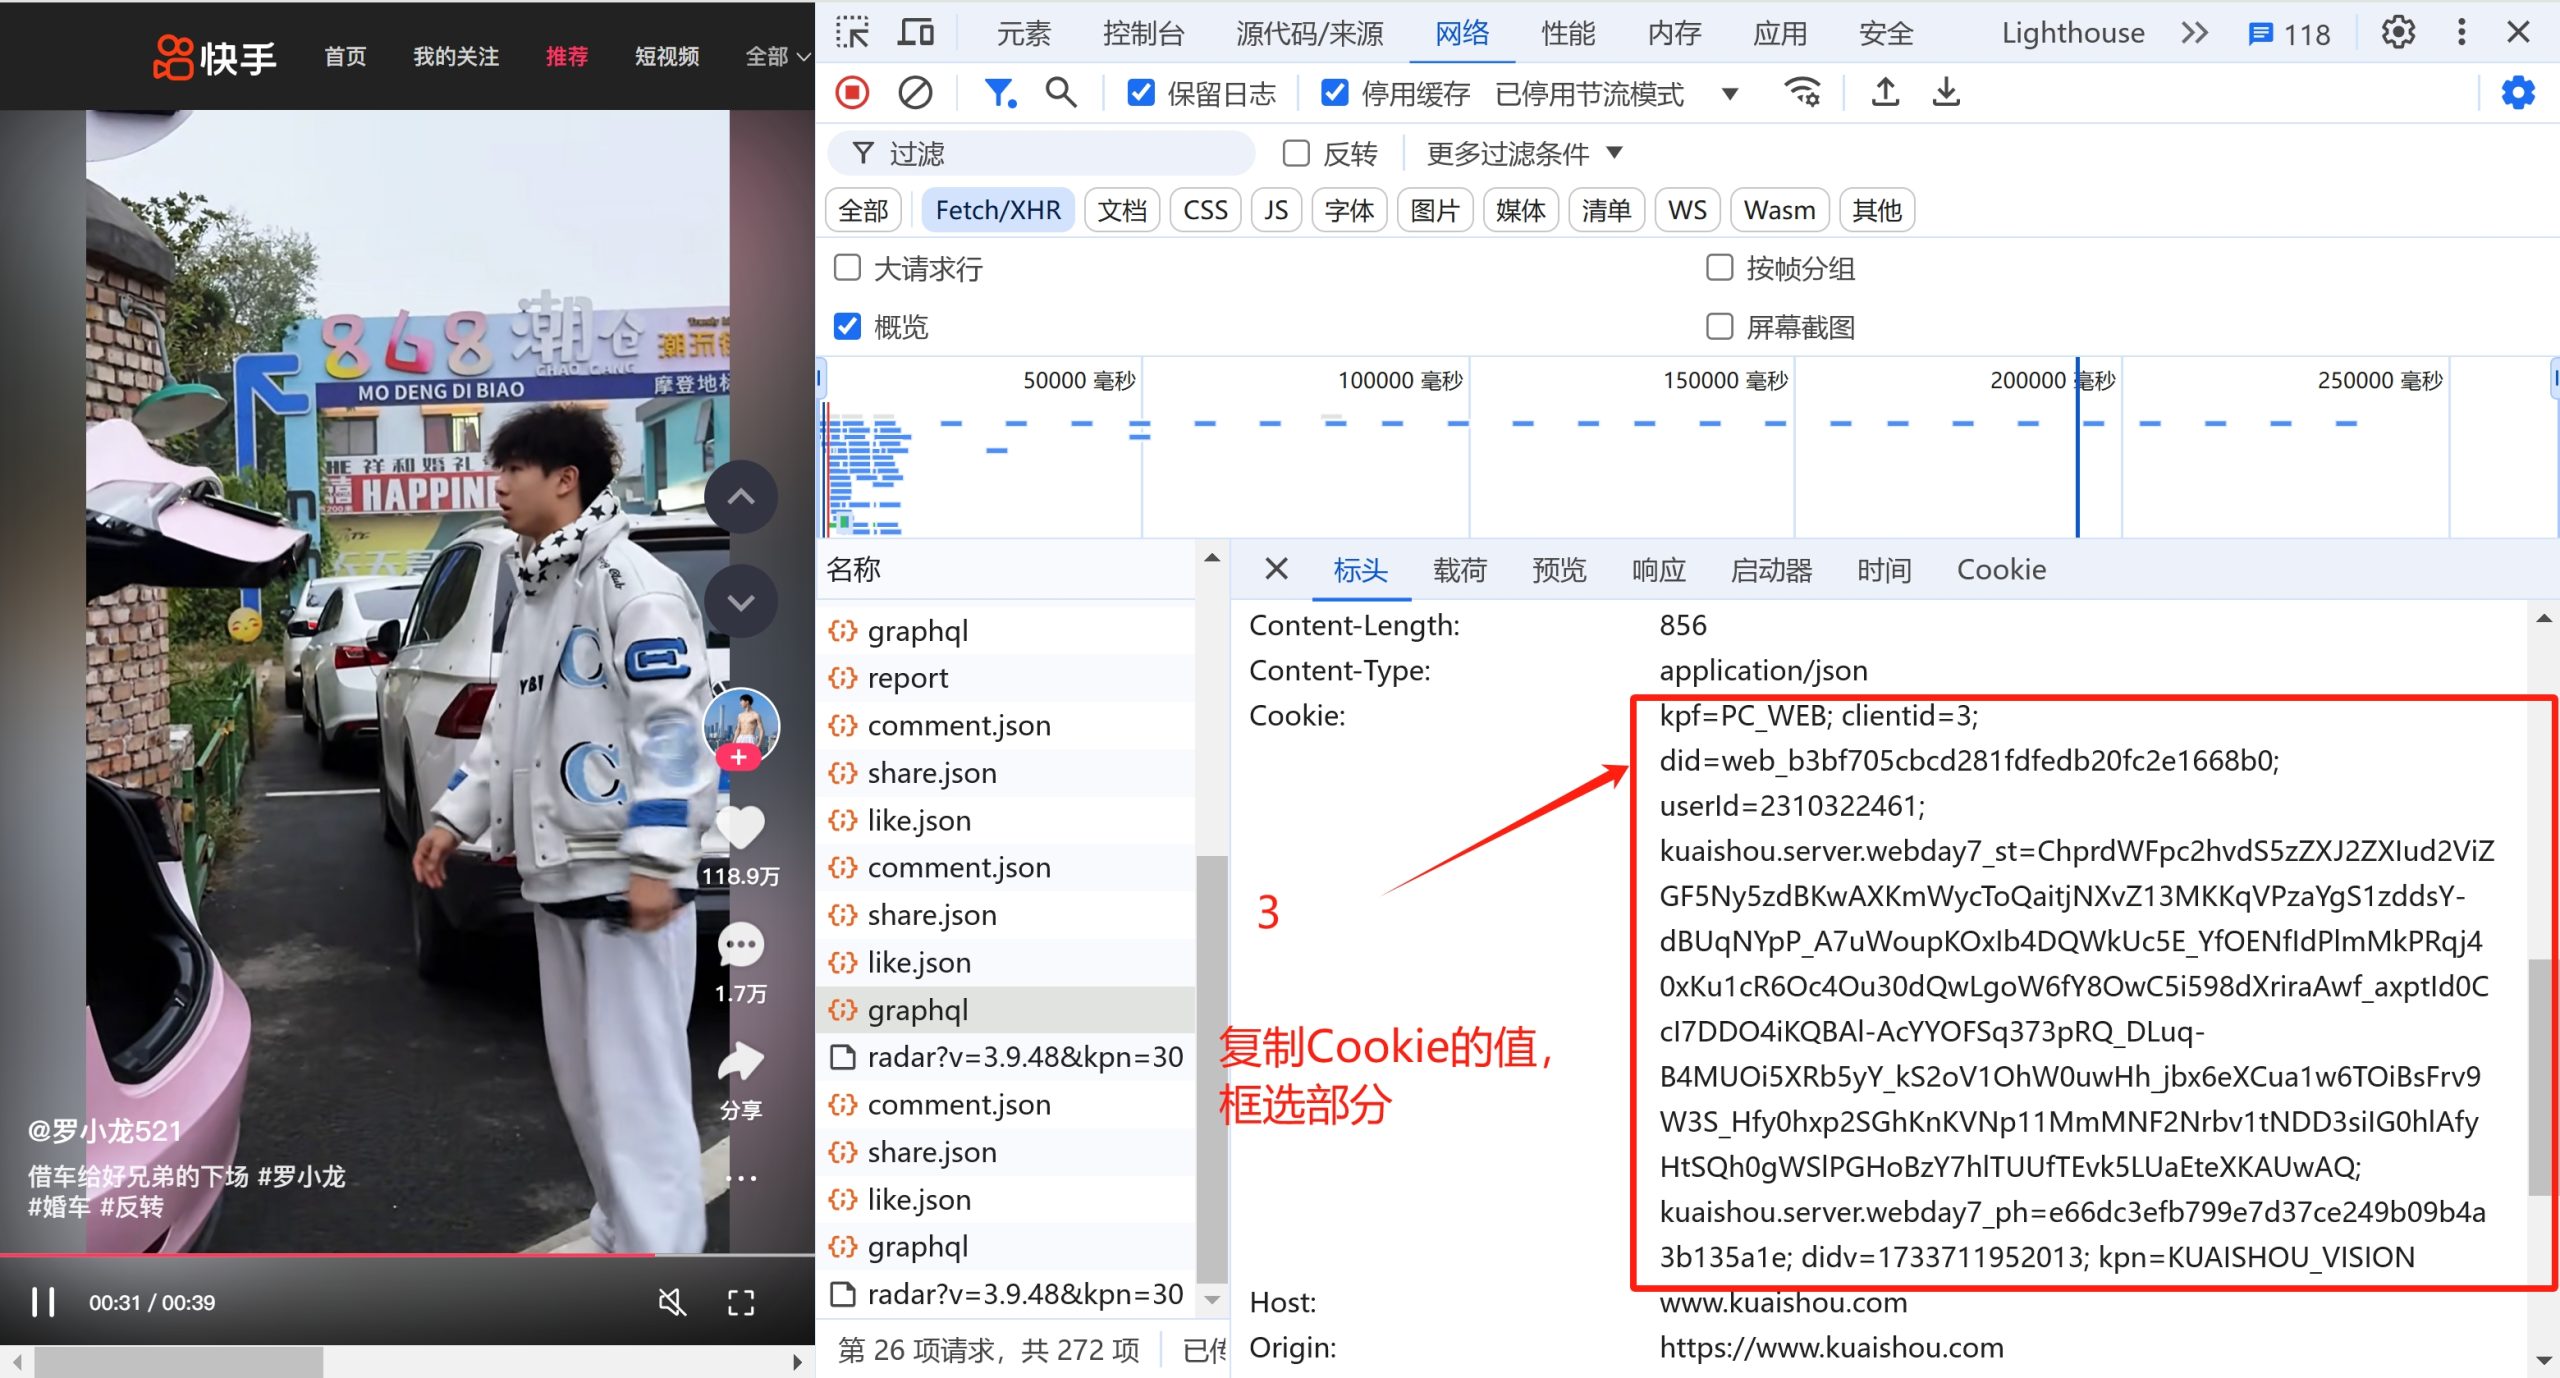Screen dimensions: 2560x1378
Task: Focus the network filter input
Action: pos(1040,153)
